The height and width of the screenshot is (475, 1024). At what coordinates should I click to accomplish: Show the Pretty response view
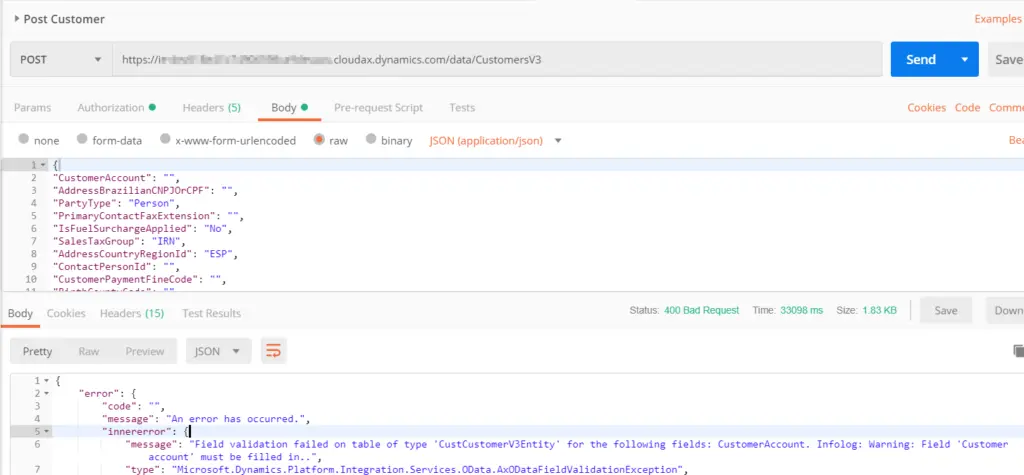[37, 352]
